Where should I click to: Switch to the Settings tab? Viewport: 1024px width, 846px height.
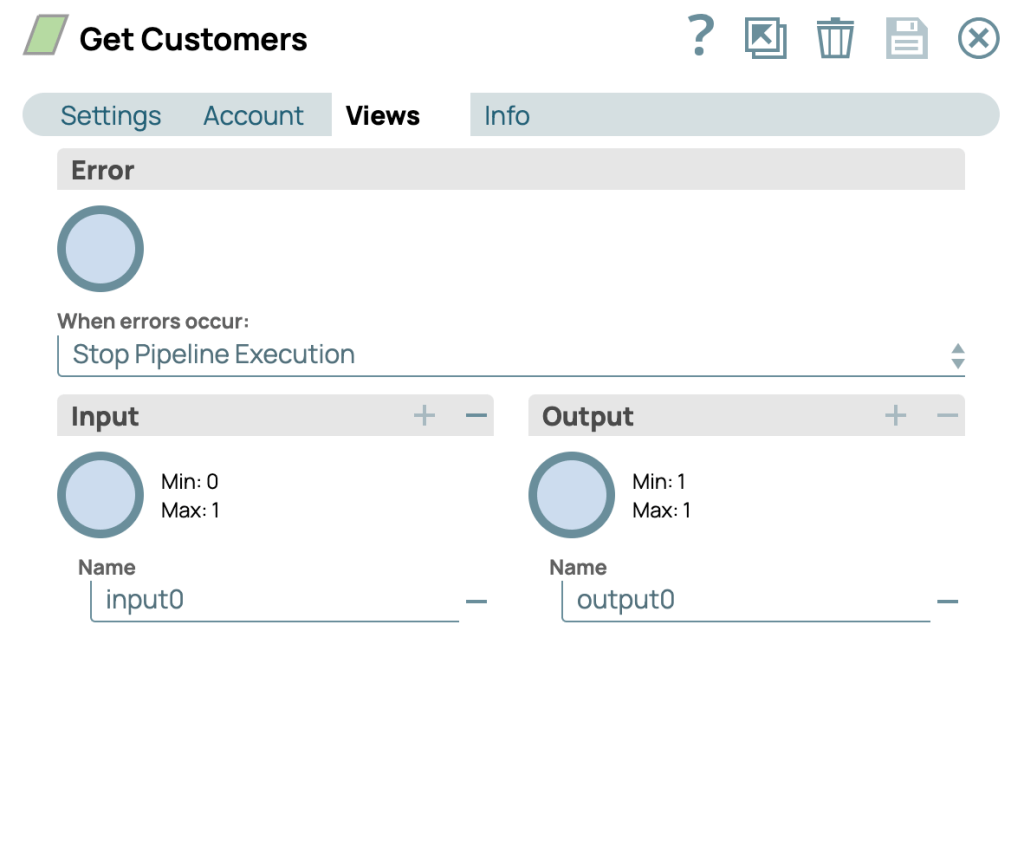[110, 116]
